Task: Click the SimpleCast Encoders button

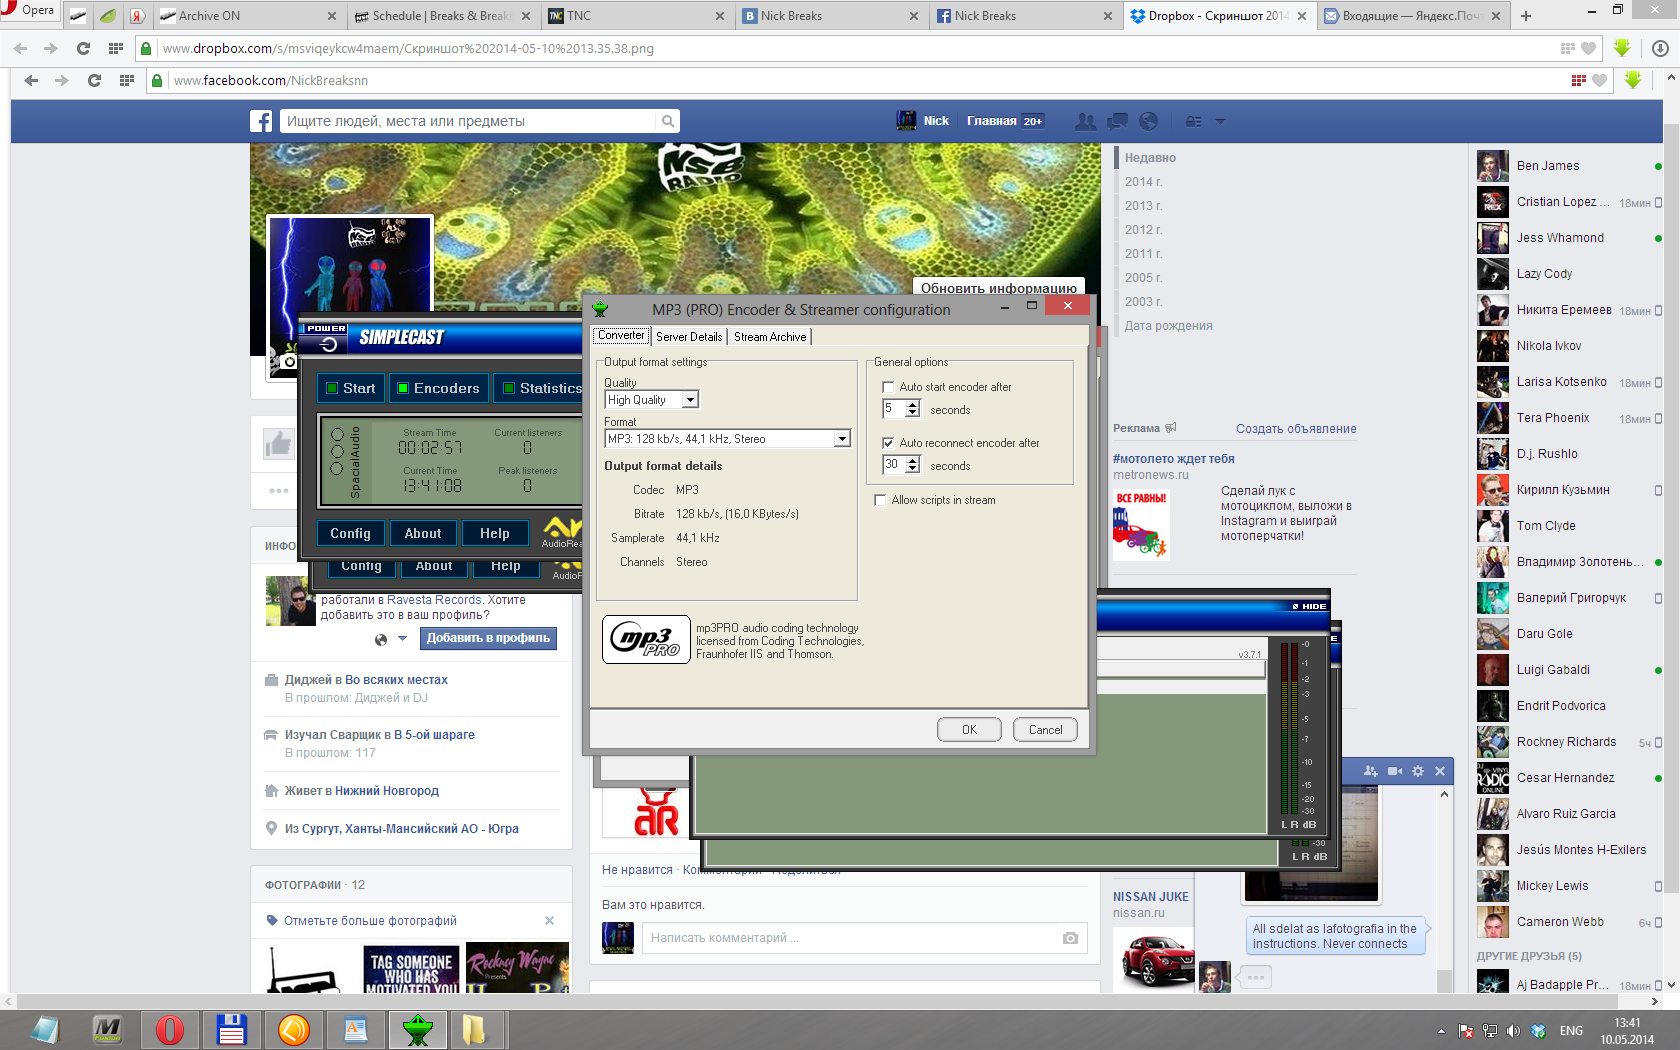Action: (438, 388)
